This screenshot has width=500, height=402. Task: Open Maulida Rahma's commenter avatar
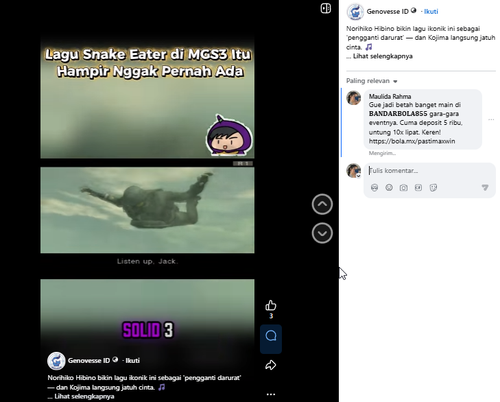(x=354, y=98)
